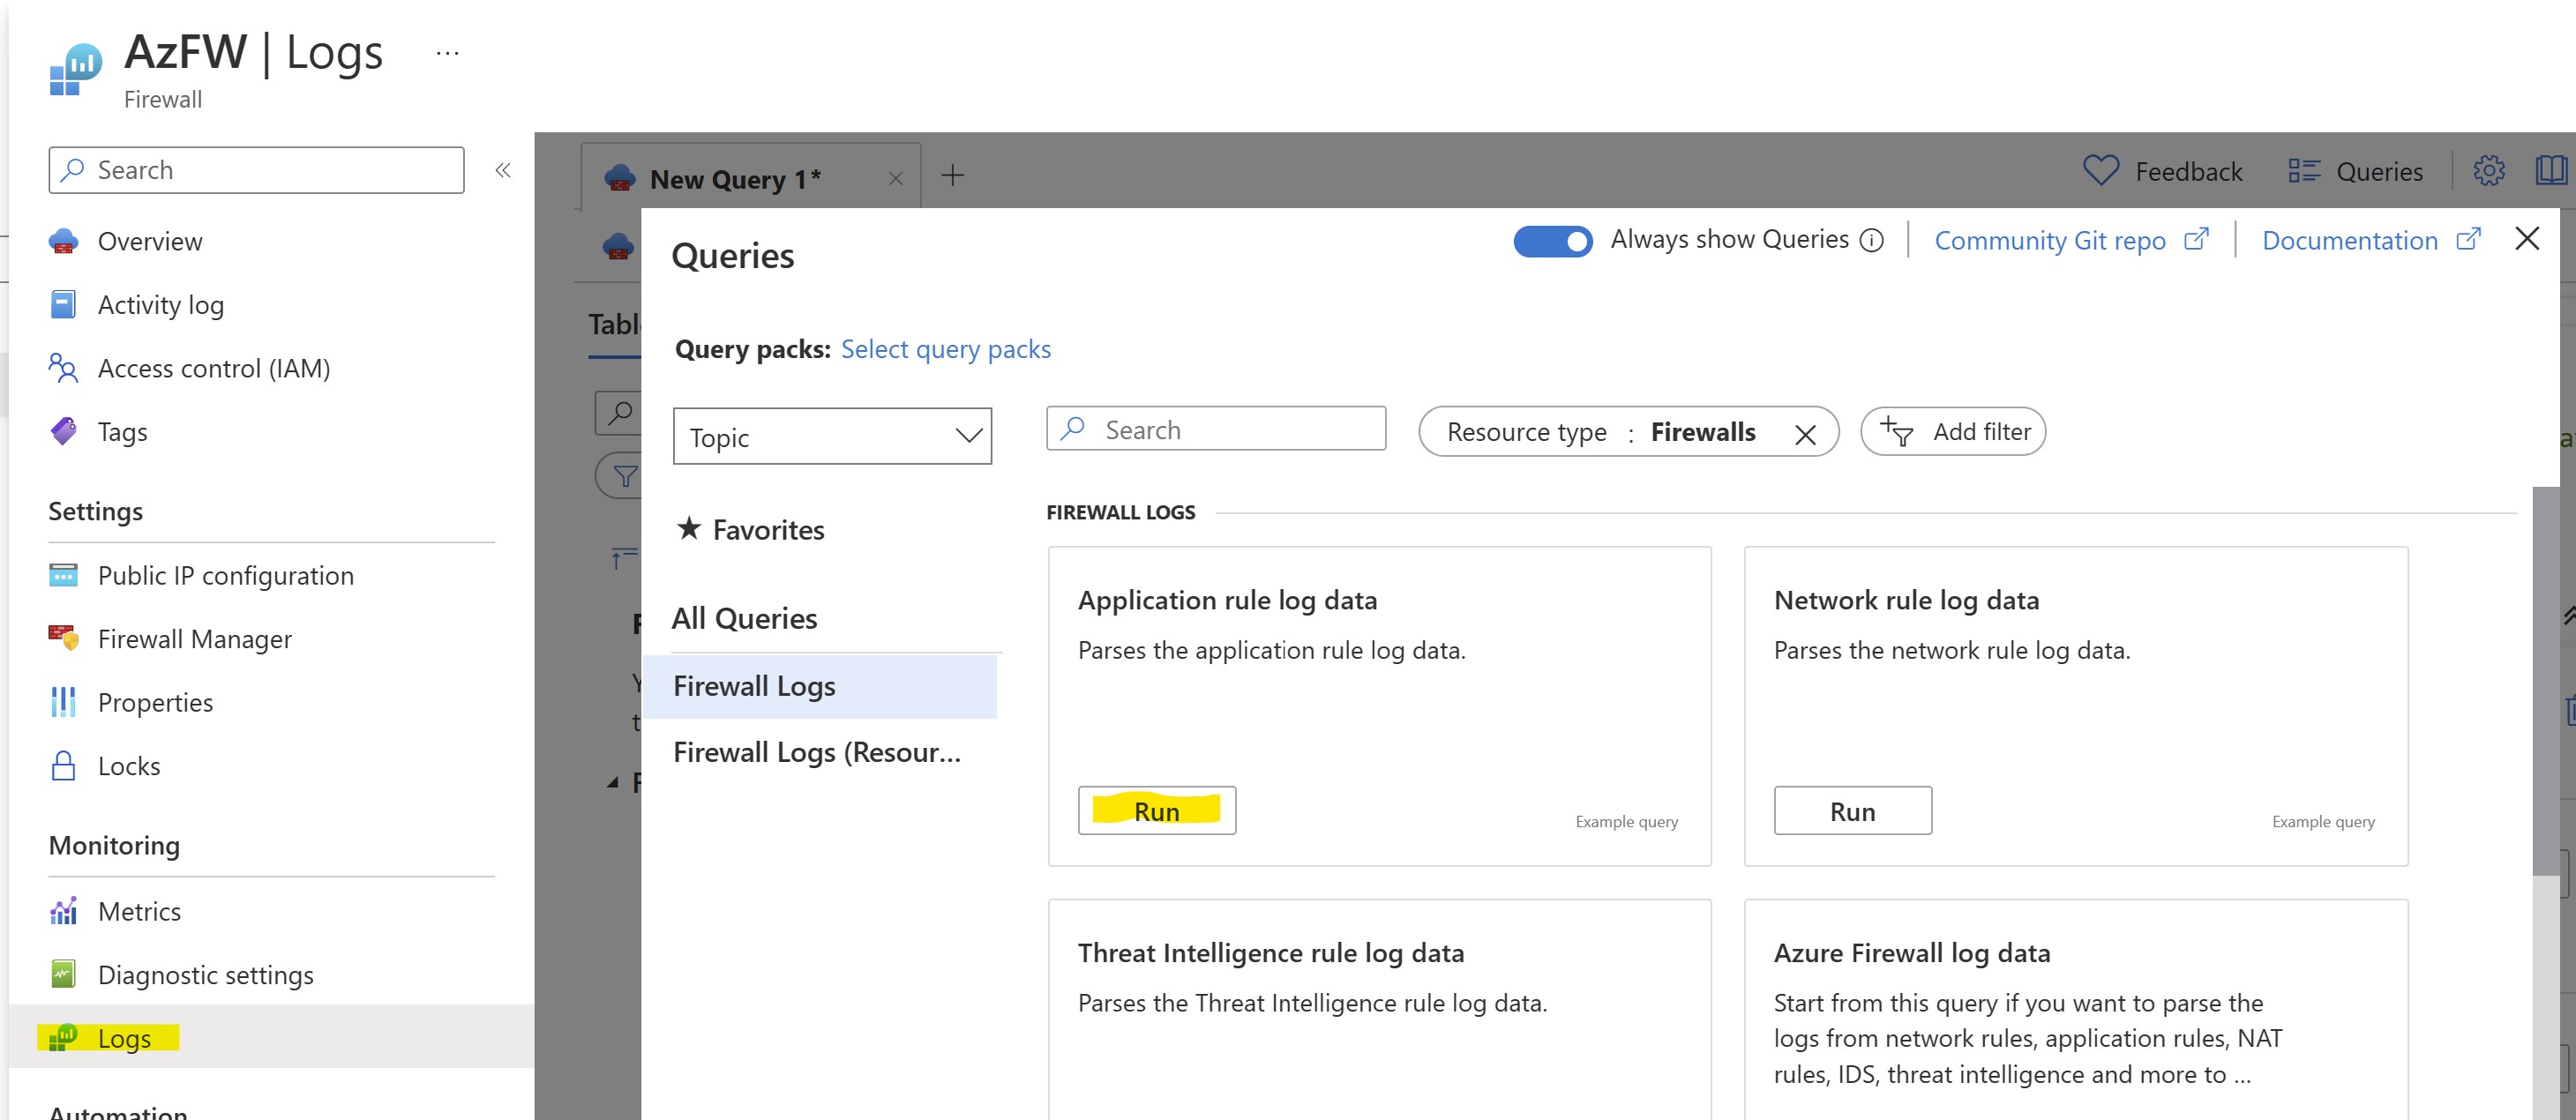Switch to the New Query 1 tab

[735, 179]
